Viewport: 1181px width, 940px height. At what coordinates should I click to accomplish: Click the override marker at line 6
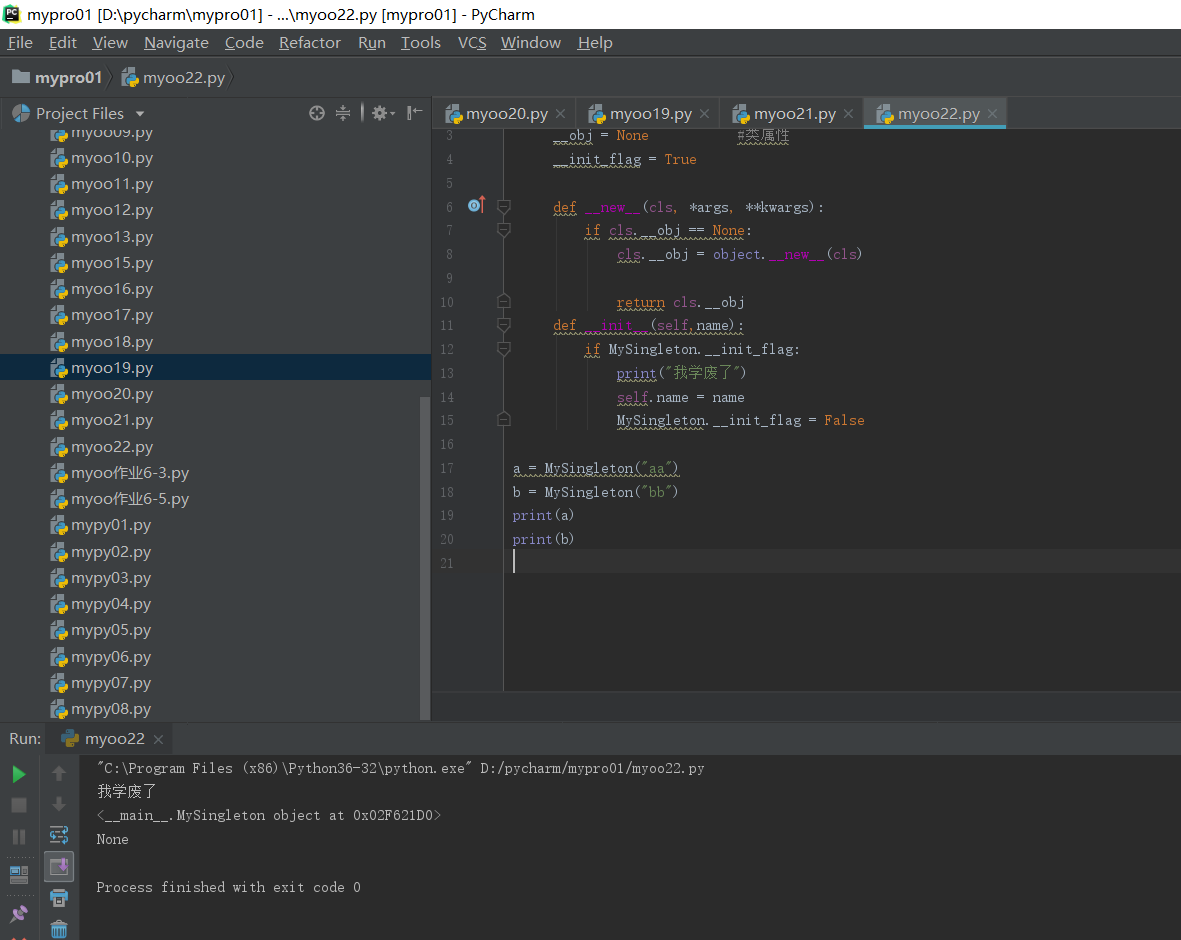point(476,205)
